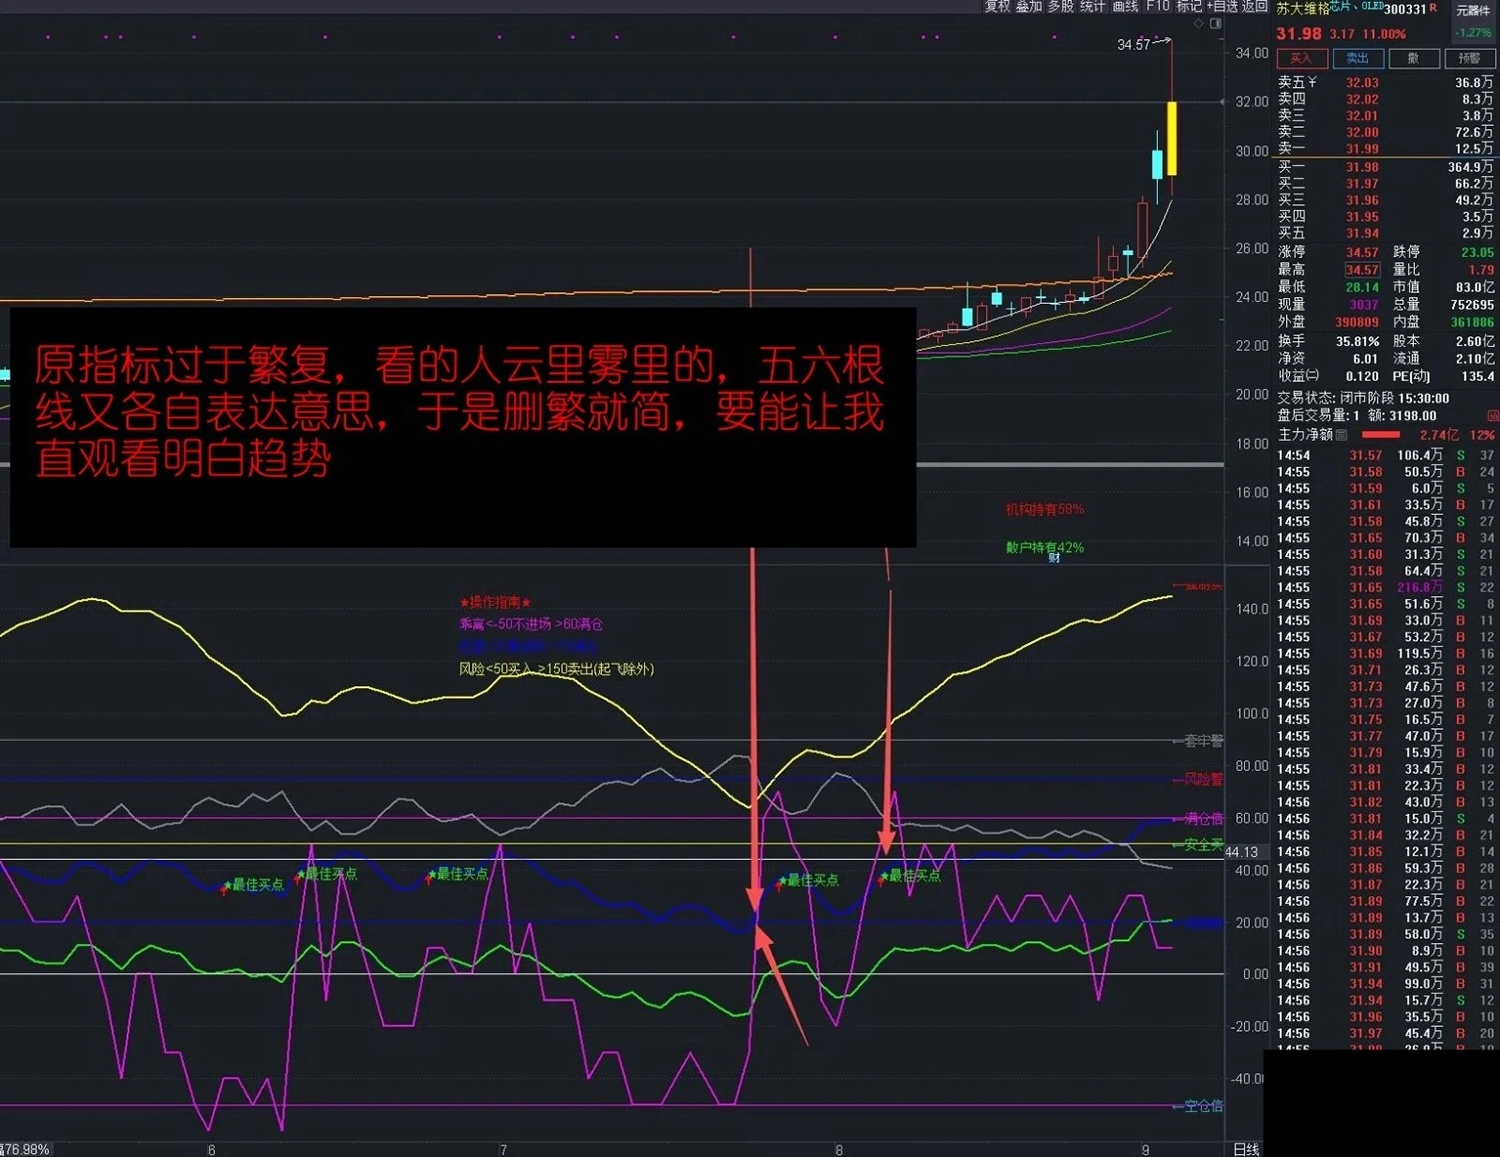Click the diamond marker icon above the chart
This screenshot has width=1500, height=1157.
tap(1198, 24)
